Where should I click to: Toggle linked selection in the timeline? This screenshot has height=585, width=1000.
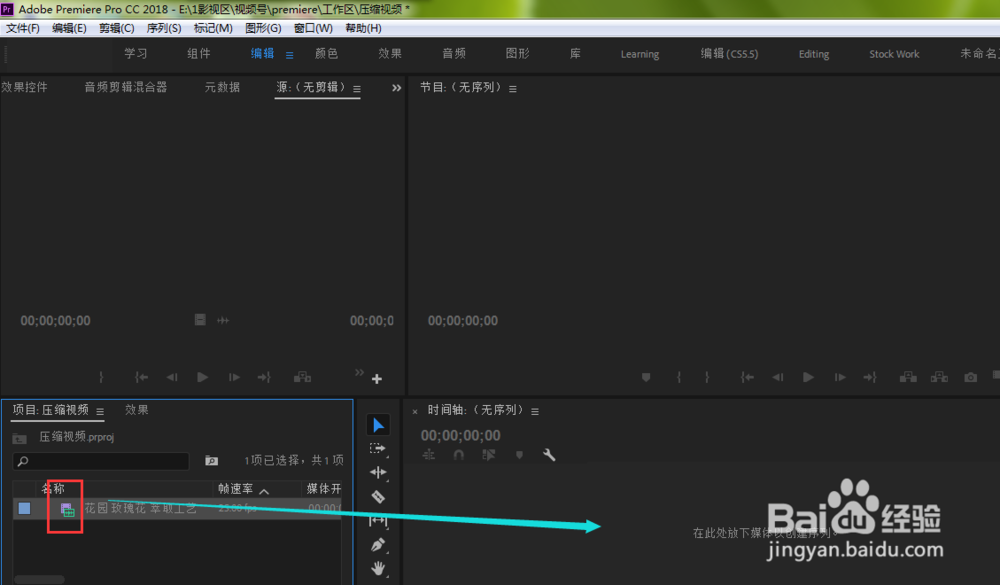click(x=489, y=455)
